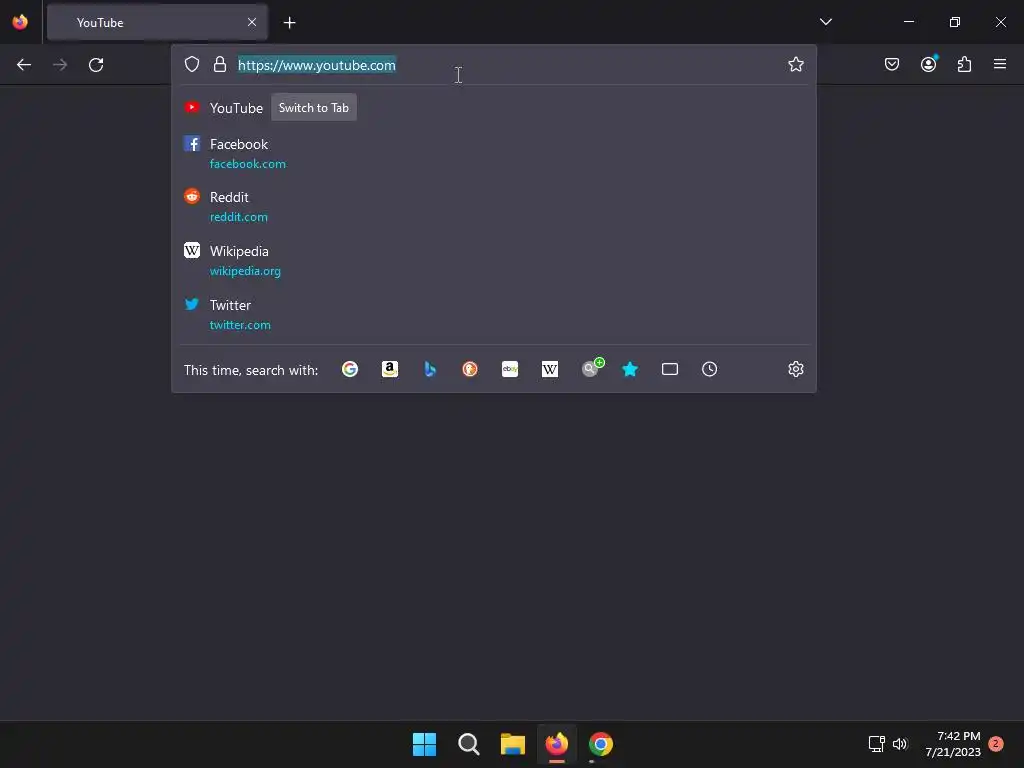
Task: Search bookmarks using the star icon
Action: click(630, 369)
